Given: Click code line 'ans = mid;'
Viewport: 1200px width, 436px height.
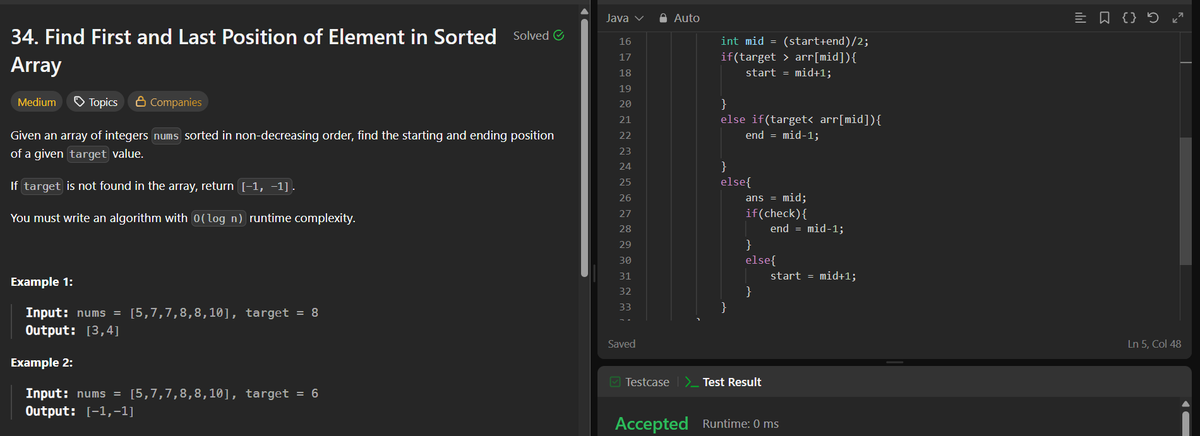Looking at the screenshot, I should coord(776,198).
